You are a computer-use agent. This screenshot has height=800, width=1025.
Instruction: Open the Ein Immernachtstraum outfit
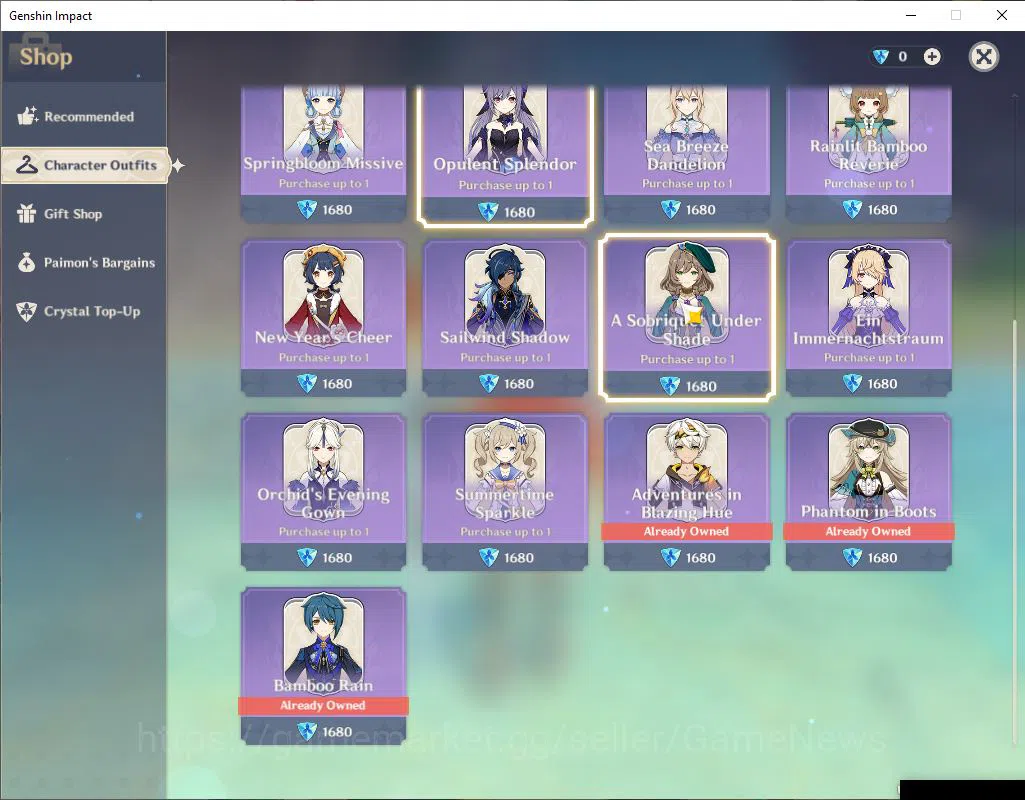pos(868,318)
